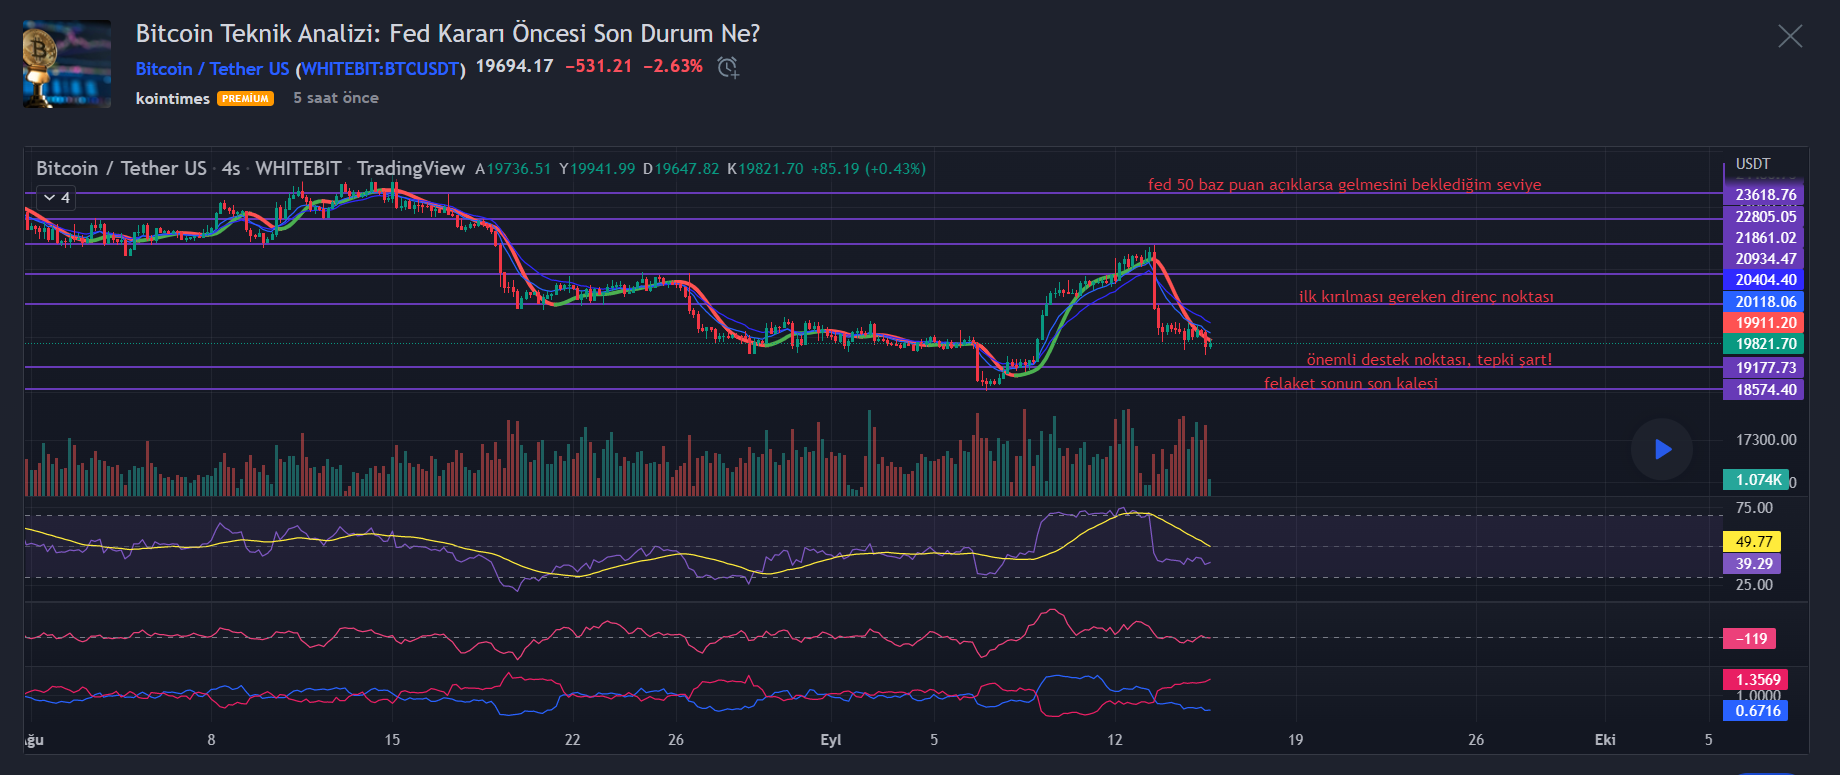Click the 1.074K volume label
This screenshot has width=1840, height=775.
click(1756, 480)
